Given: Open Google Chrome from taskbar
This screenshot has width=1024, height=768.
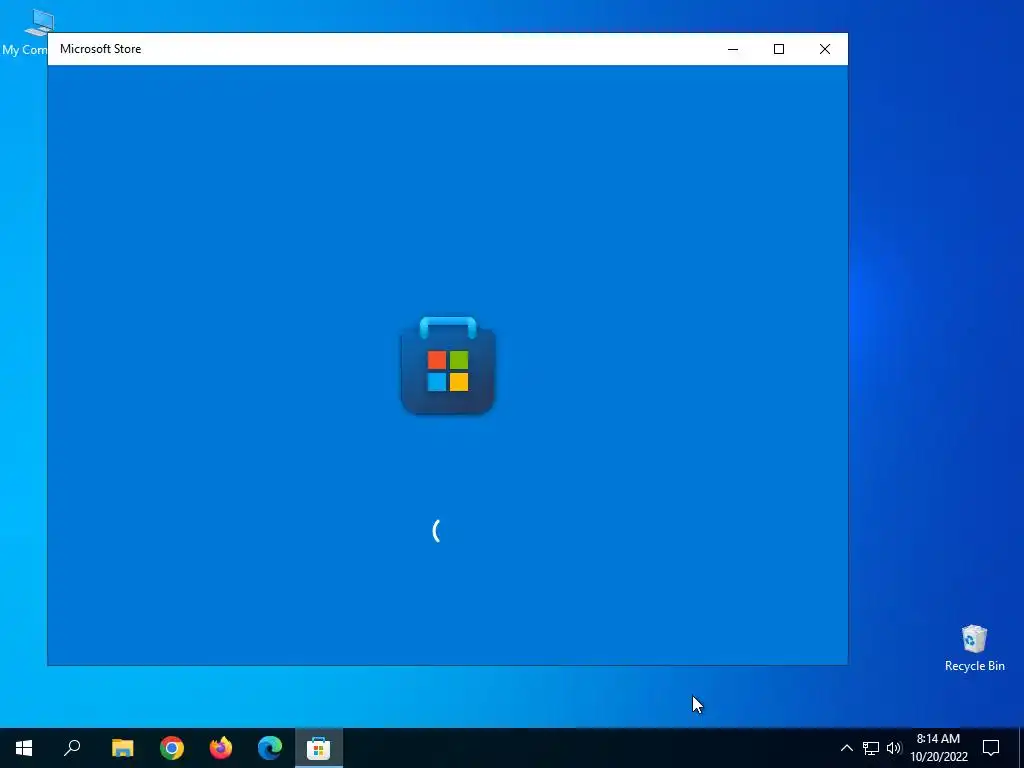Looking at the screenshot, I should tap(172, 748).
